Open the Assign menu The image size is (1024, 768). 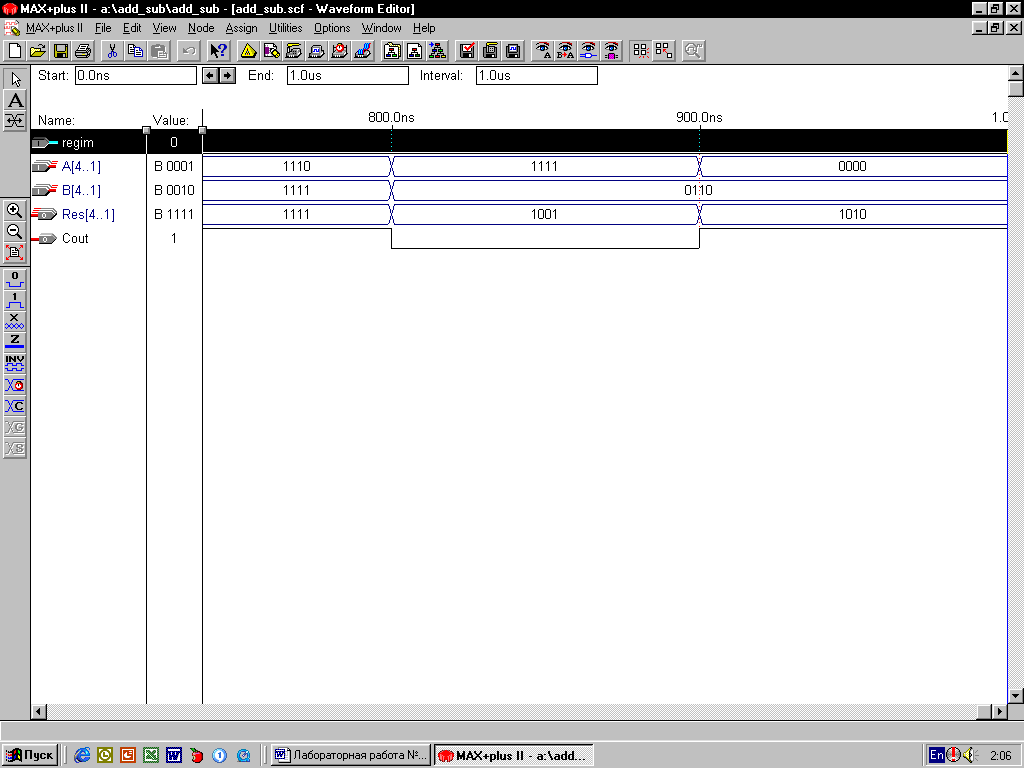pyautogui.click(x=242, y=28)
